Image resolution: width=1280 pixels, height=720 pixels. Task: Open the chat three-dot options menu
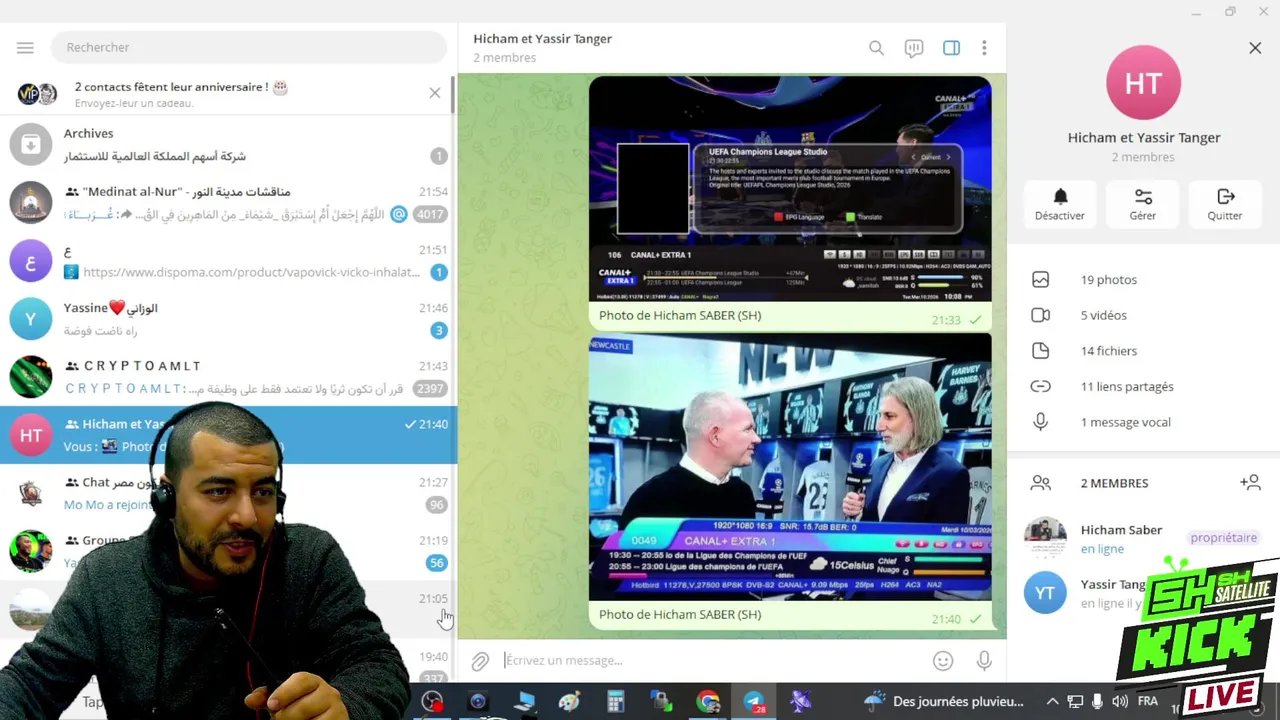(984, 47)
